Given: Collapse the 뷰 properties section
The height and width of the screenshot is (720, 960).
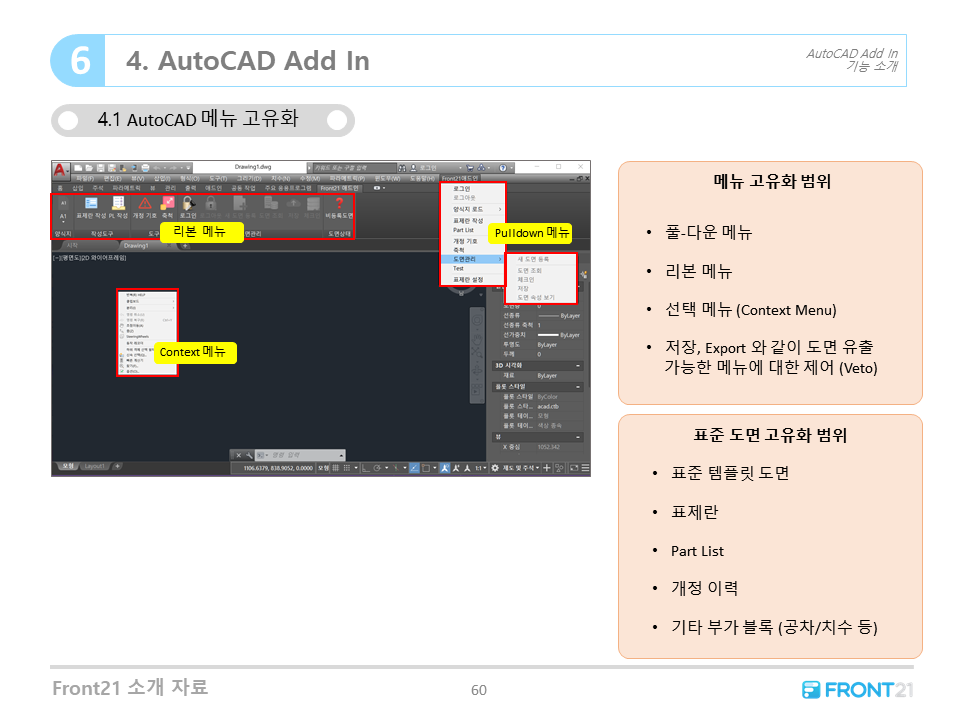Looking at the screenshot, I should click(x=578, y=437).
